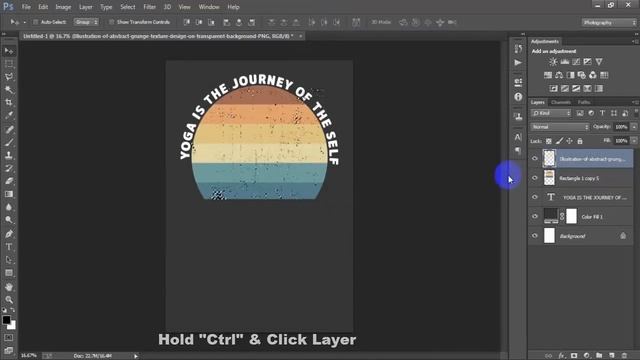Add a layer mask
This screenshot has height=360, width=640.
point(574,356)
